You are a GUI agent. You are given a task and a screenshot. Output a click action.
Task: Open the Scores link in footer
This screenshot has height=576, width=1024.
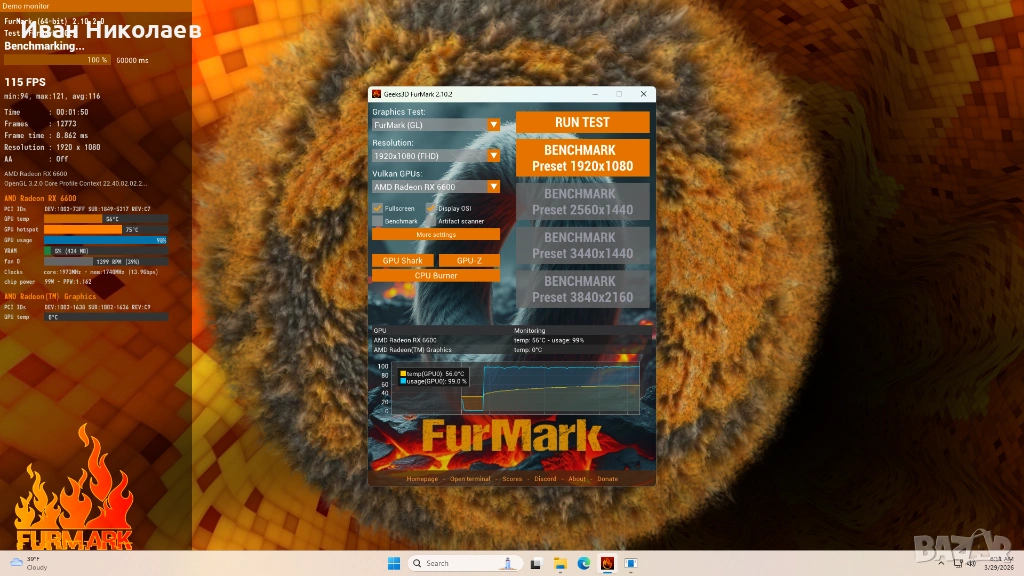[512, 479]
